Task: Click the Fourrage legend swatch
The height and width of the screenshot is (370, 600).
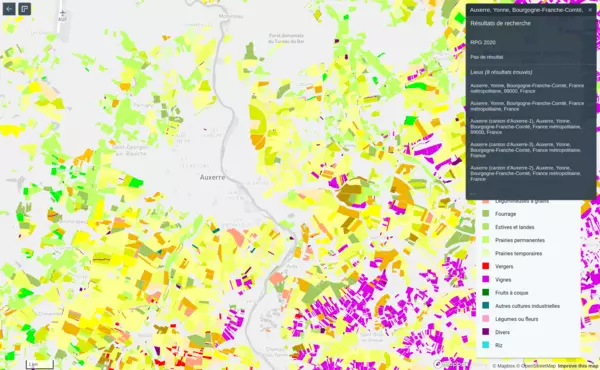Action: click(x=486, y=214)
